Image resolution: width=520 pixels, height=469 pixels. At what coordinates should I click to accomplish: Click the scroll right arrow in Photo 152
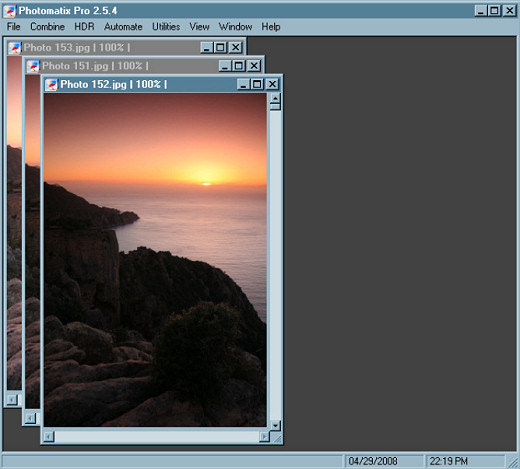265,437
